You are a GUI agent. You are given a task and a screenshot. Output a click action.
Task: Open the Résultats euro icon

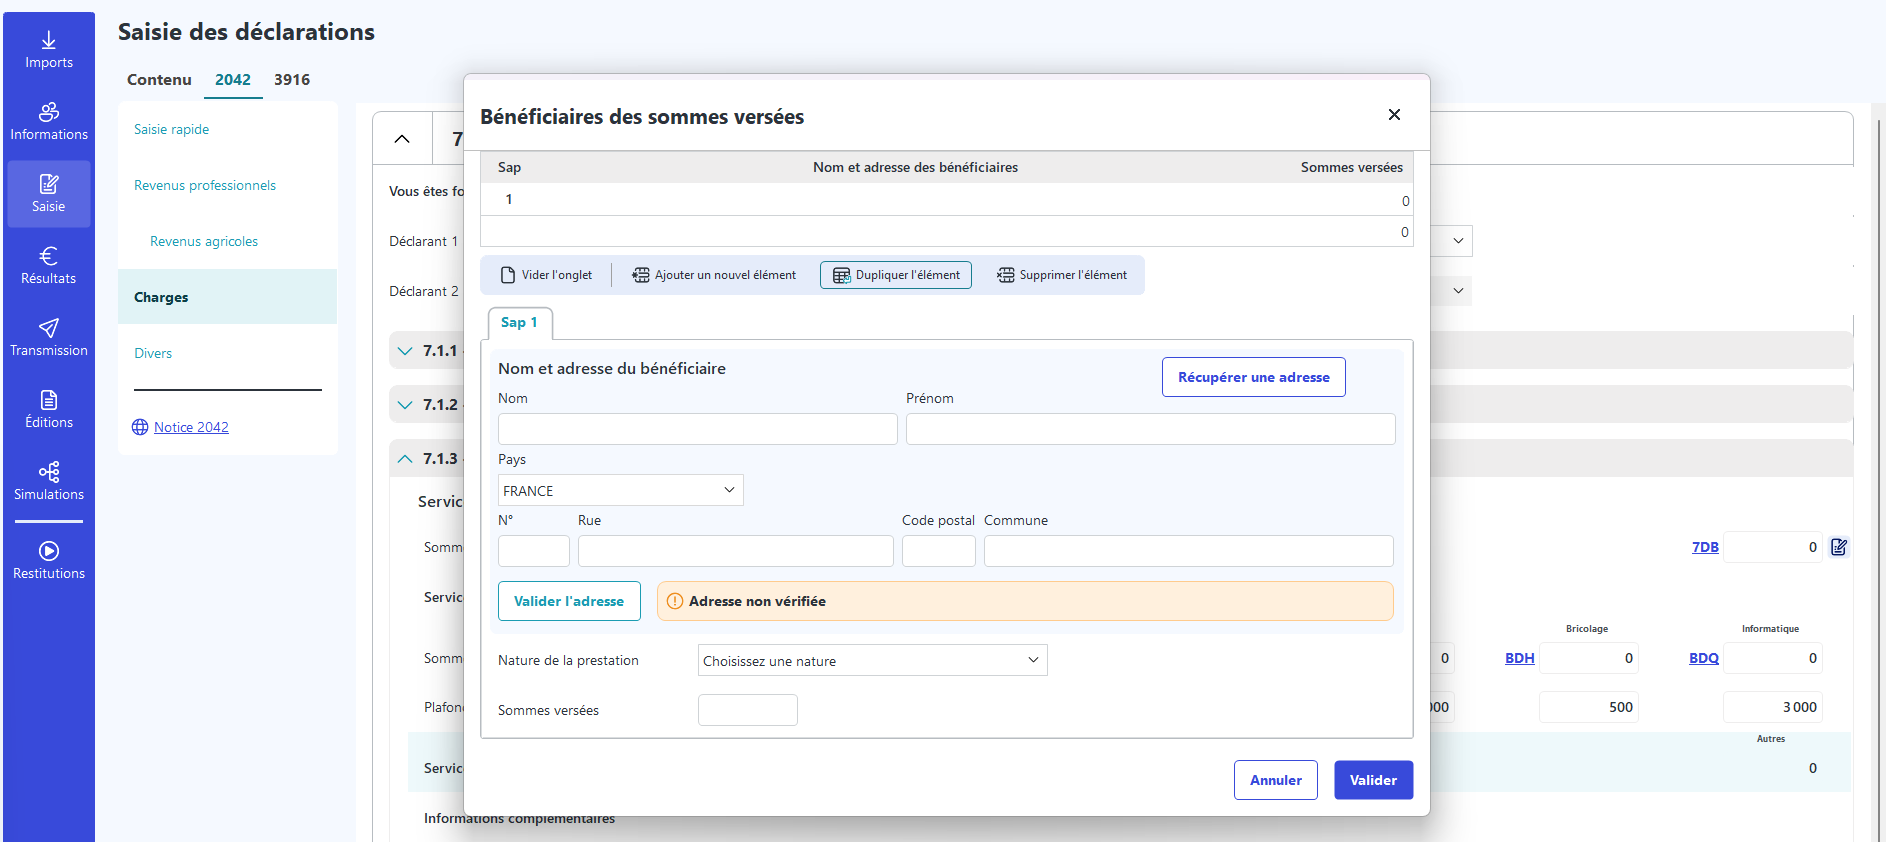[x=48, y=266]
